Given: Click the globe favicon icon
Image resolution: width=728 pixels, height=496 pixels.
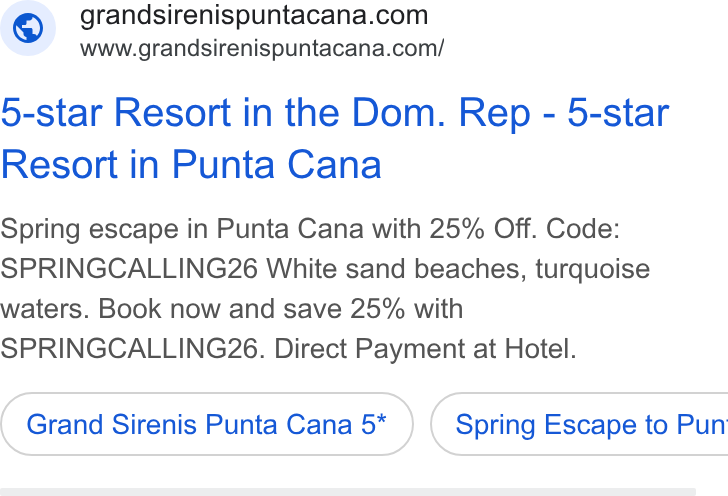Looking at the screenshot, I should pos(28,28).
